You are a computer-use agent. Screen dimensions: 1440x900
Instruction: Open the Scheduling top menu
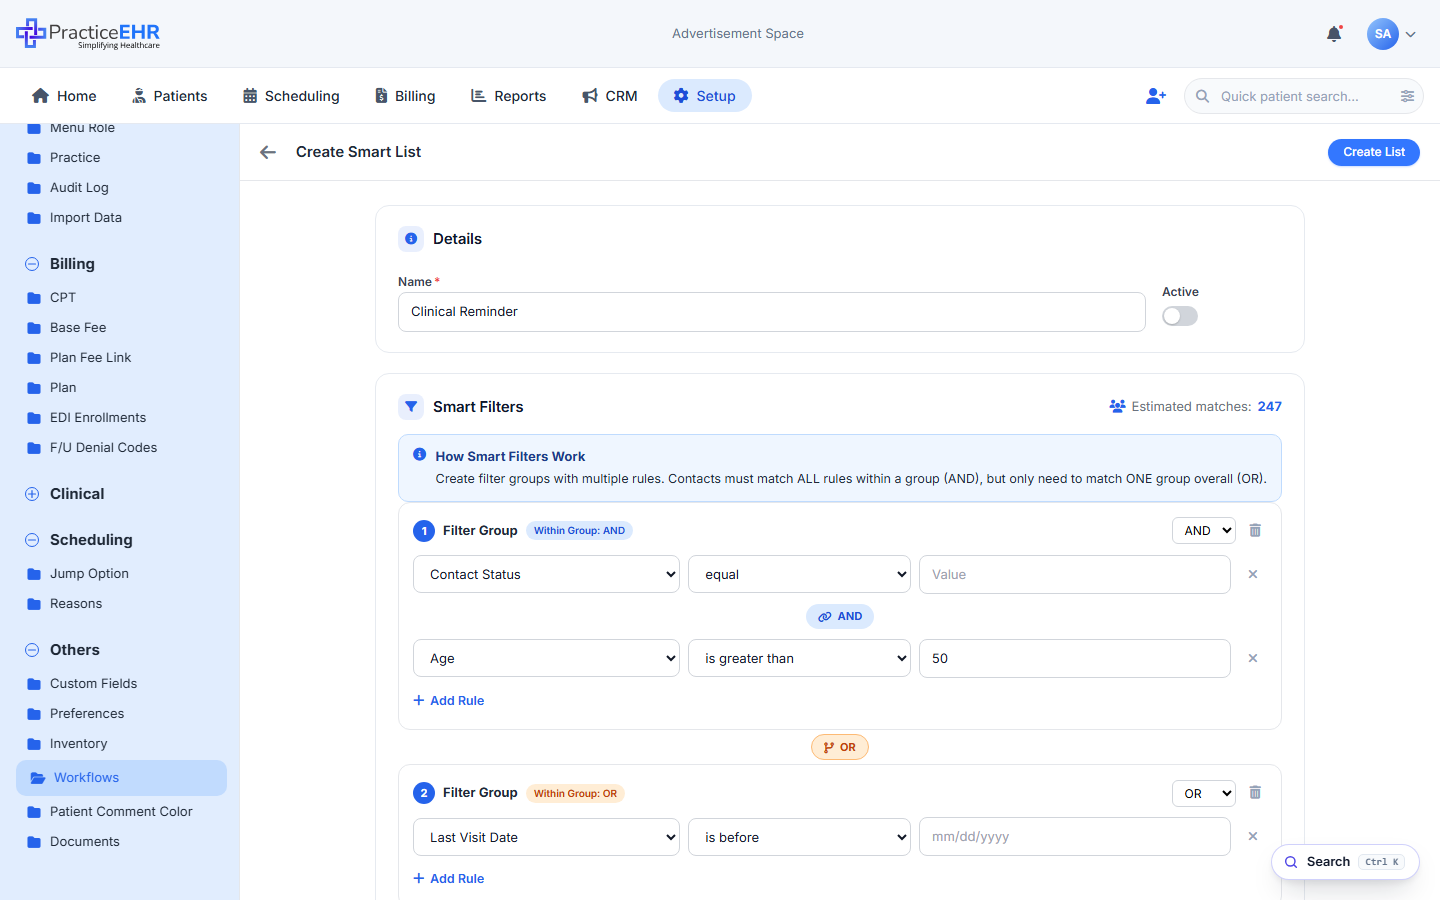(x=291, y=96)
